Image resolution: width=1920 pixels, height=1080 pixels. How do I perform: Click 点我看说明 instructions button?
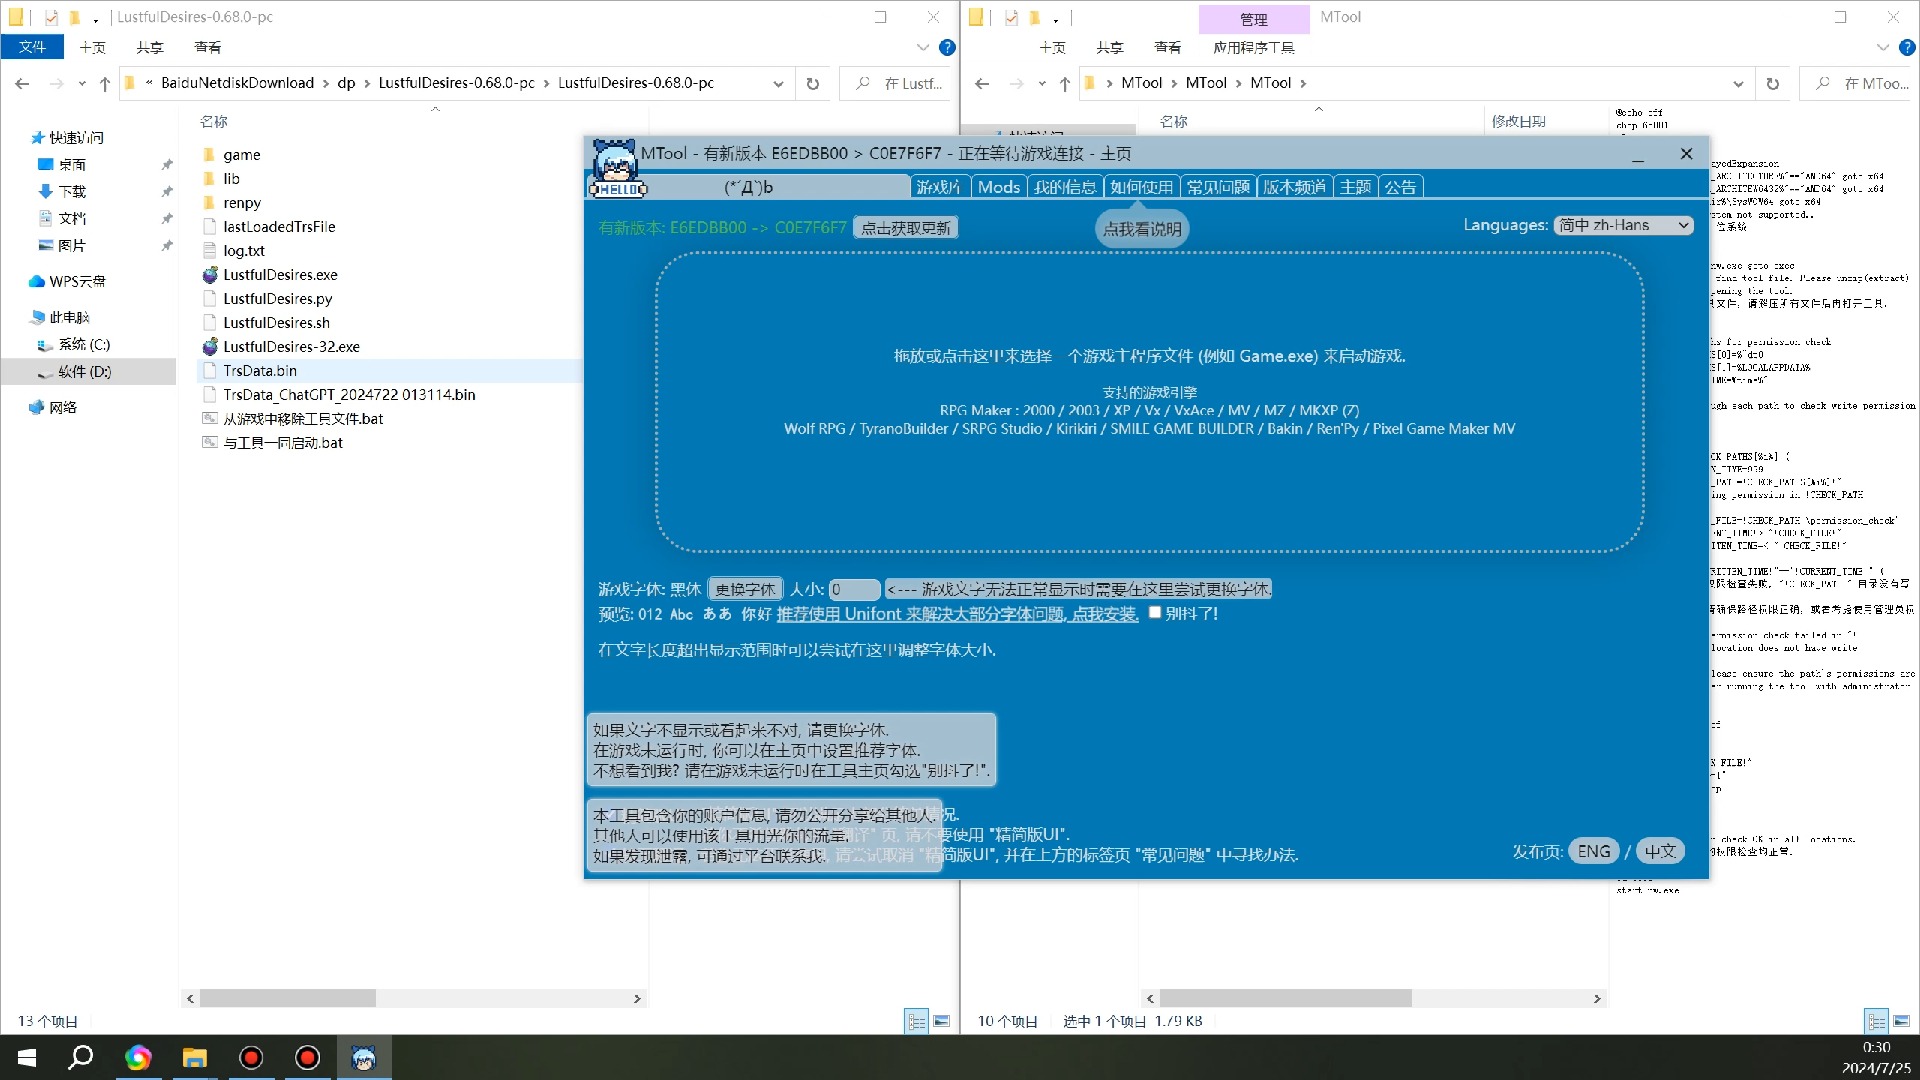pos(1142,229)
